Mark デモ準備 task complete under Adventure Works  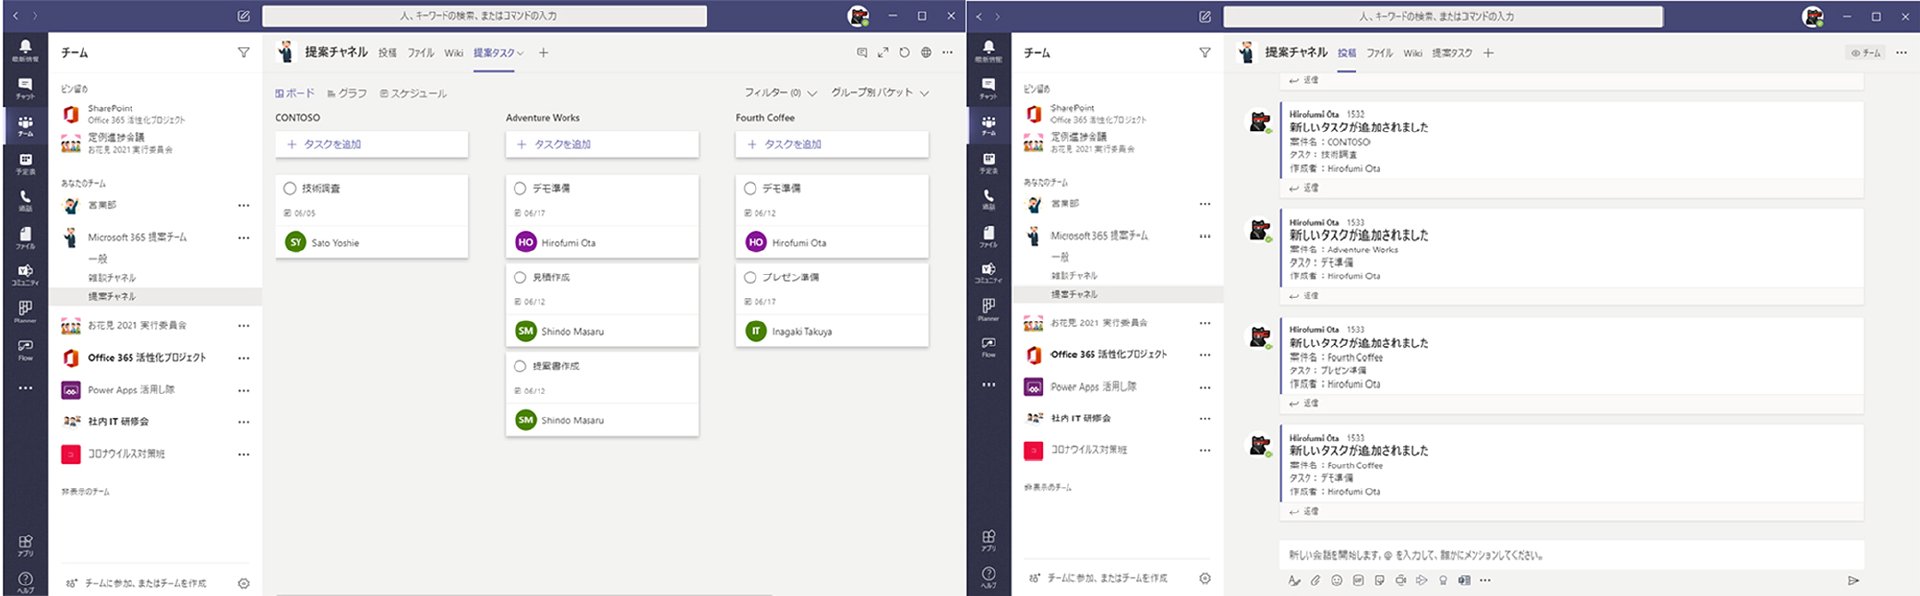click(520, 188)
